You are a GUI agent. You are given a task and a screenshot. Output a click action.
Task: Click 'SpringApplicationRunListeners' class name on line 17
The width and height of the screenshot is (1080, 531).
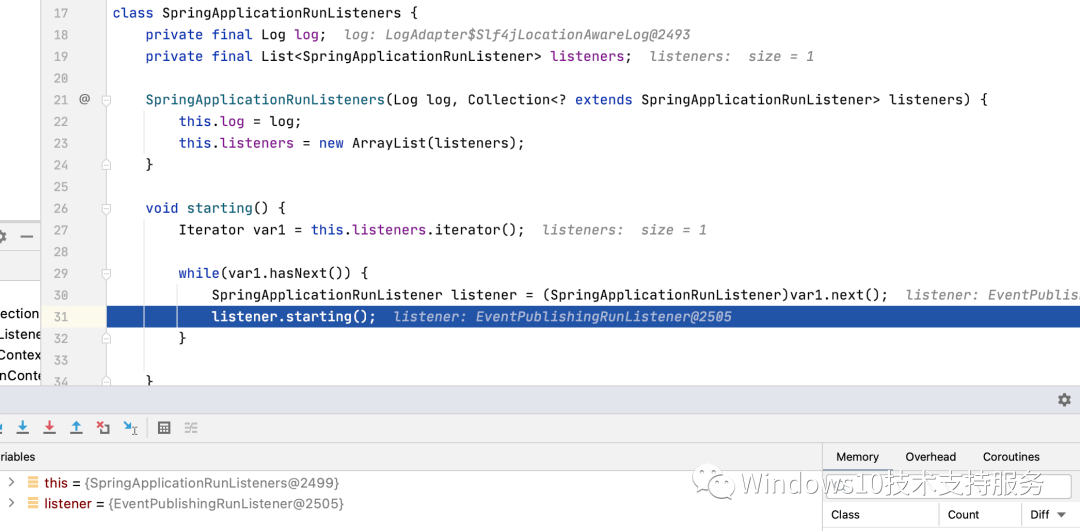click(x=282, y=13)
